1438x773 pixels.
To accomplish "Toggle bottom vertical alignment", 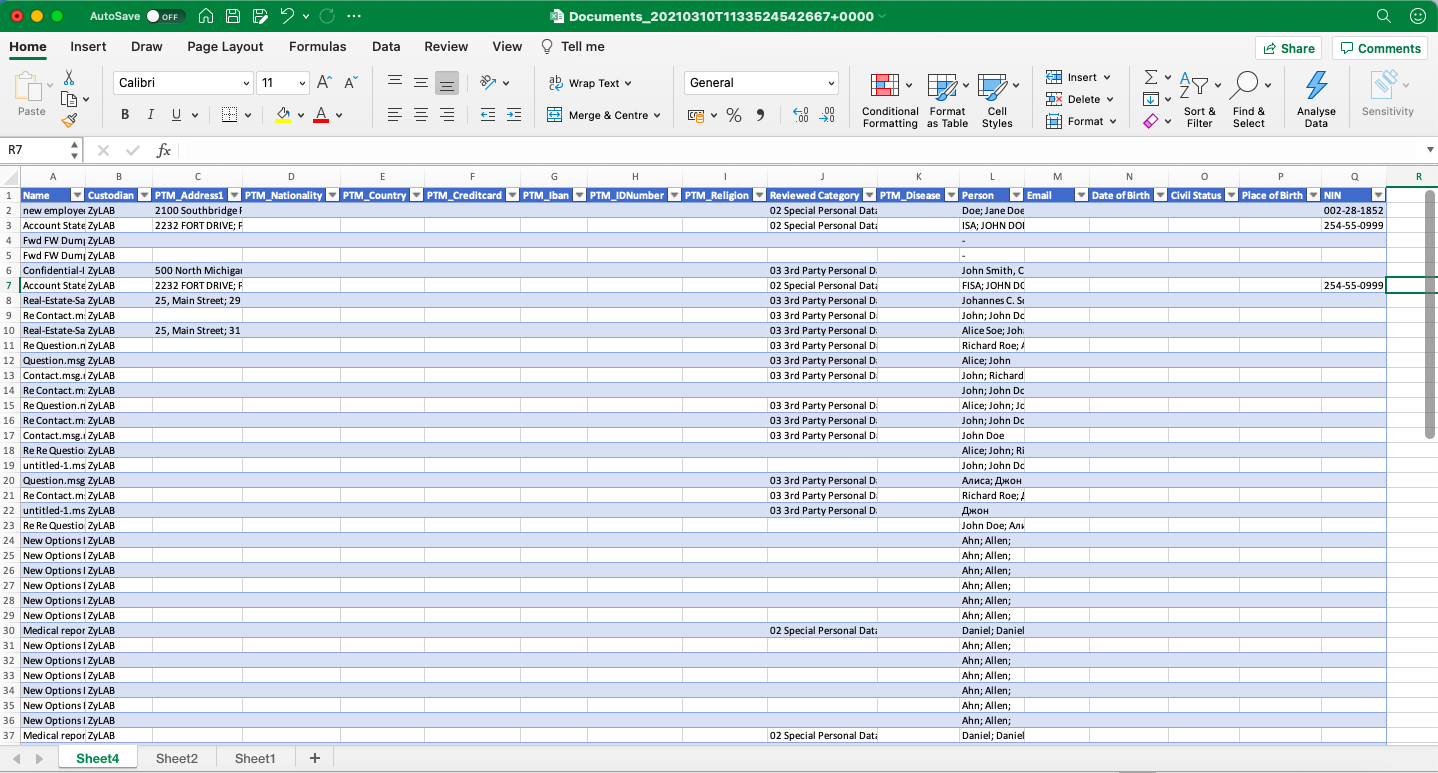I will click(x=447, y=83).
